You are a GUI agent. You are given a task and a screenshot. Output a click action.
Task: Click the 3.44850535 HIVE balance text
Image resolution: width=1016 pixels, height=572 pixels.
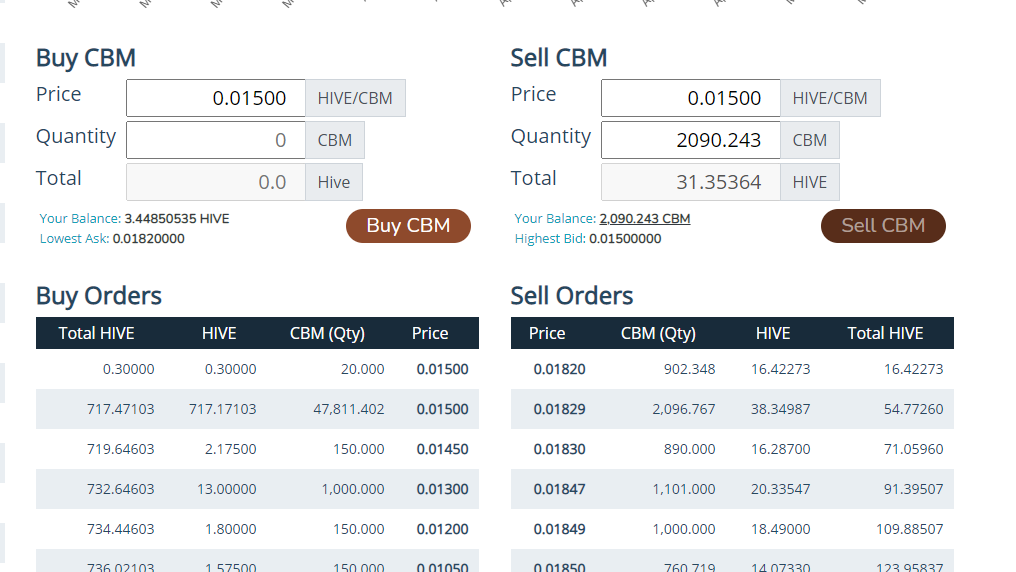(x=177, y=219)
